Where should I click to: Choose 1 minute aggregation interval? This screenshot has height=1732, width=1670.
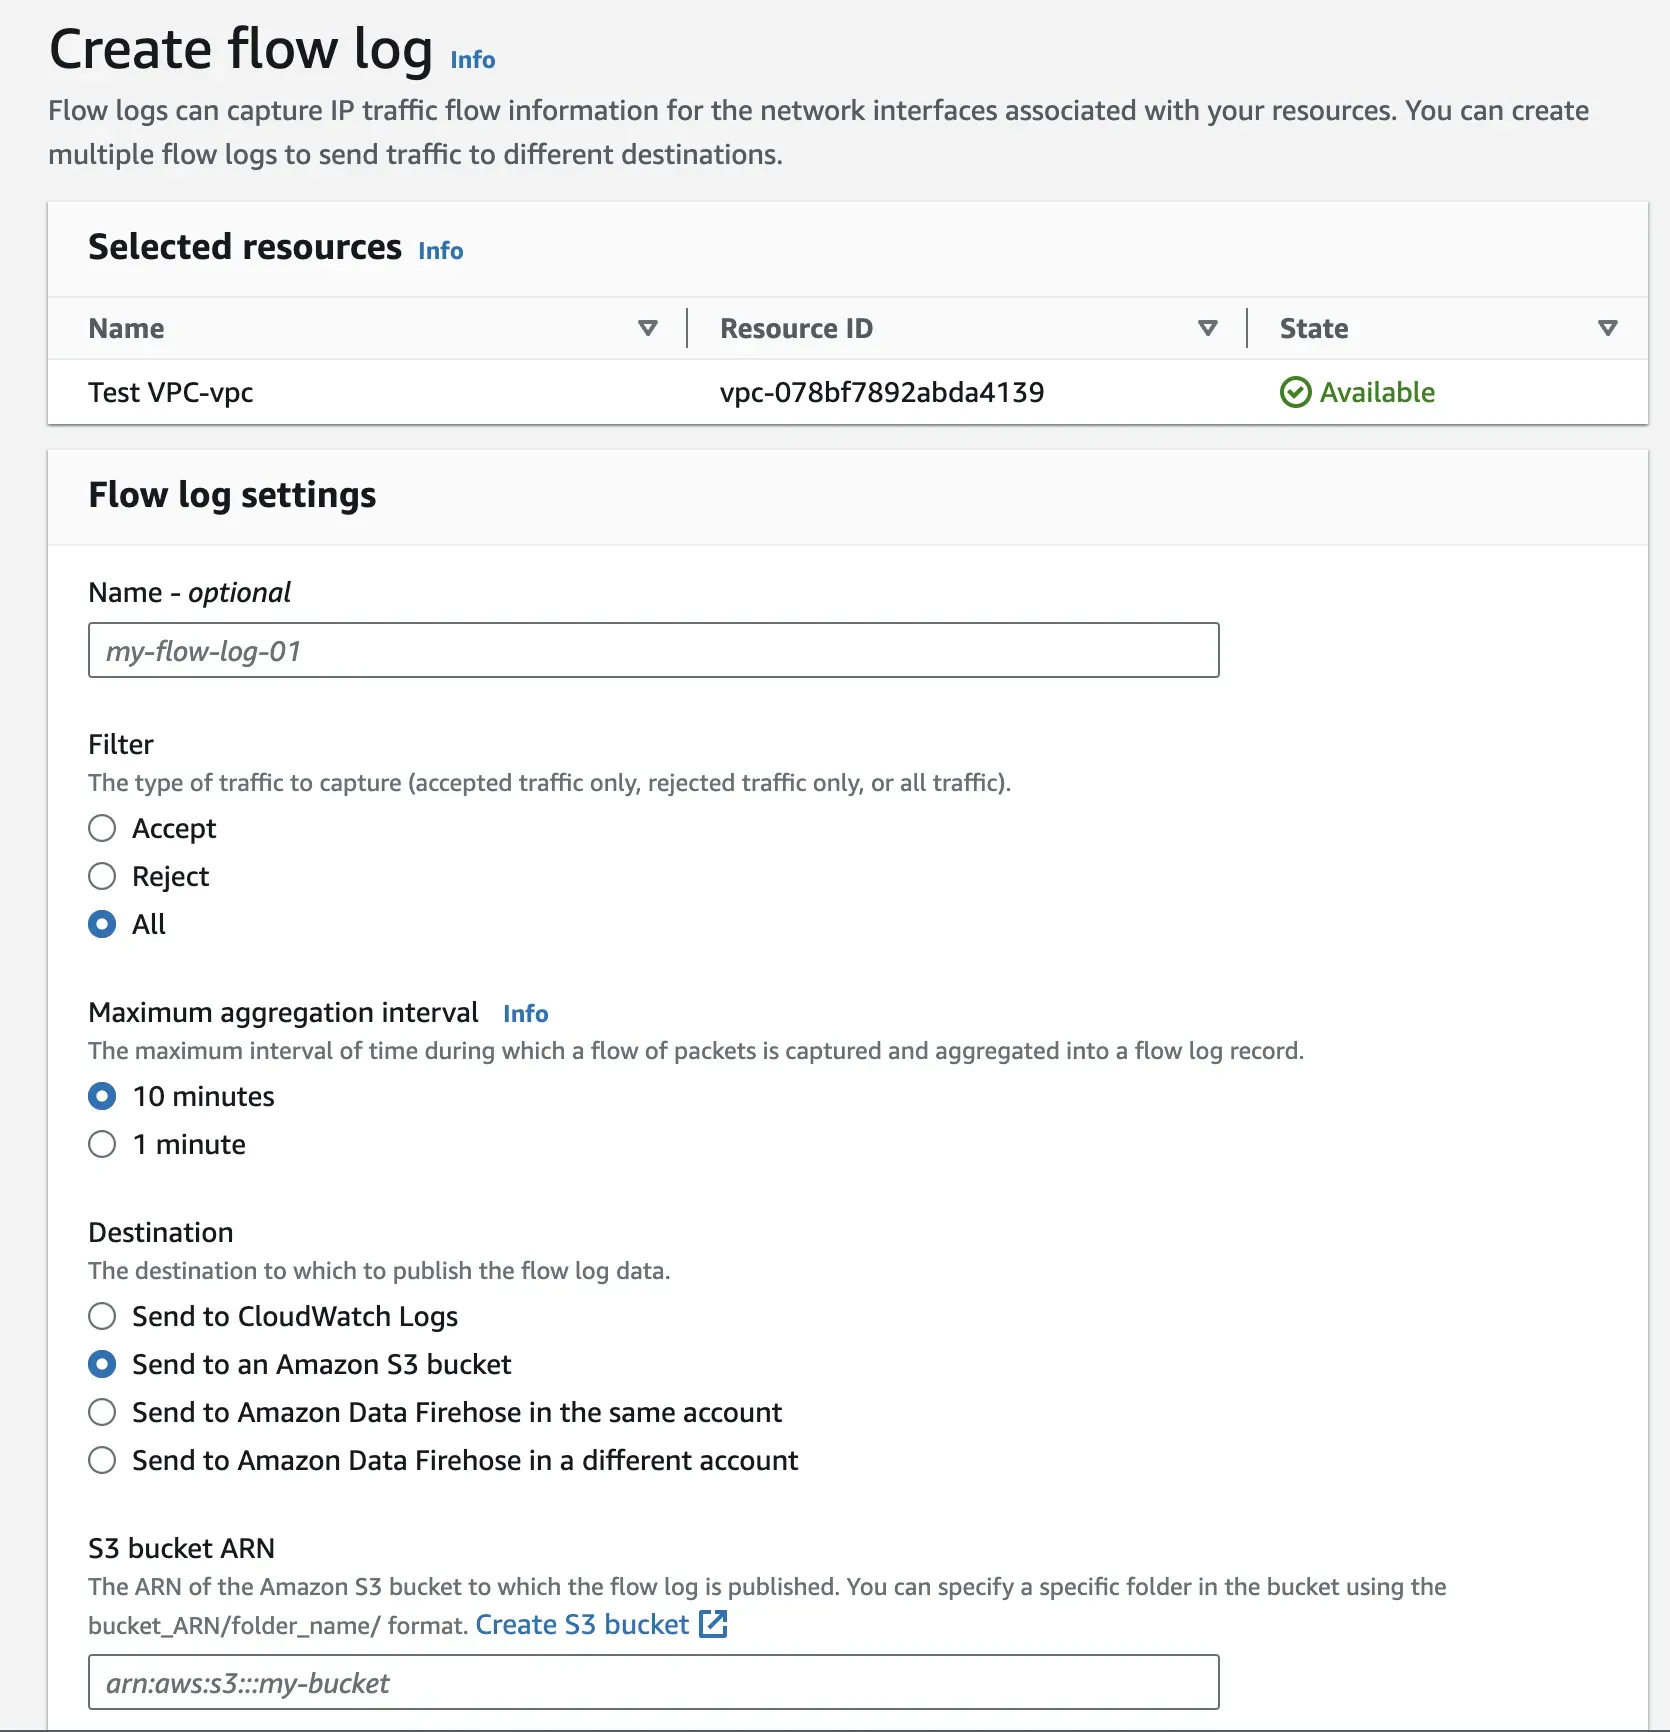102,1144
